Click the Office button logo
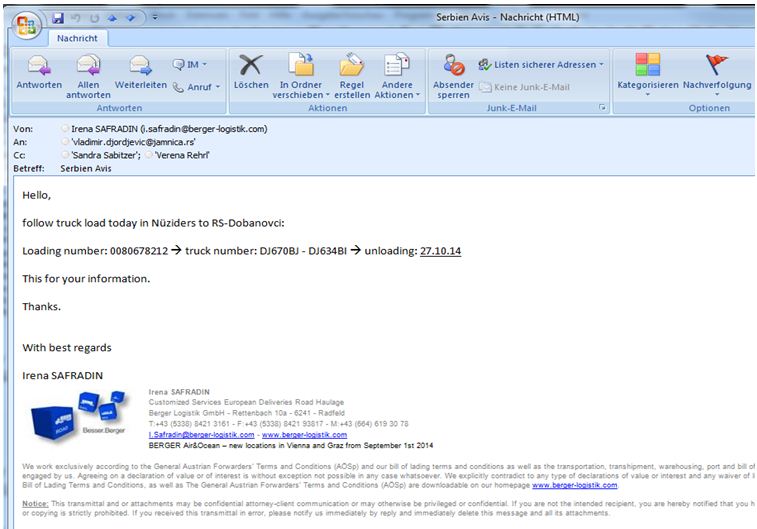Image resolution: width=757 pixels, height=529 pixels. point(26,25)
